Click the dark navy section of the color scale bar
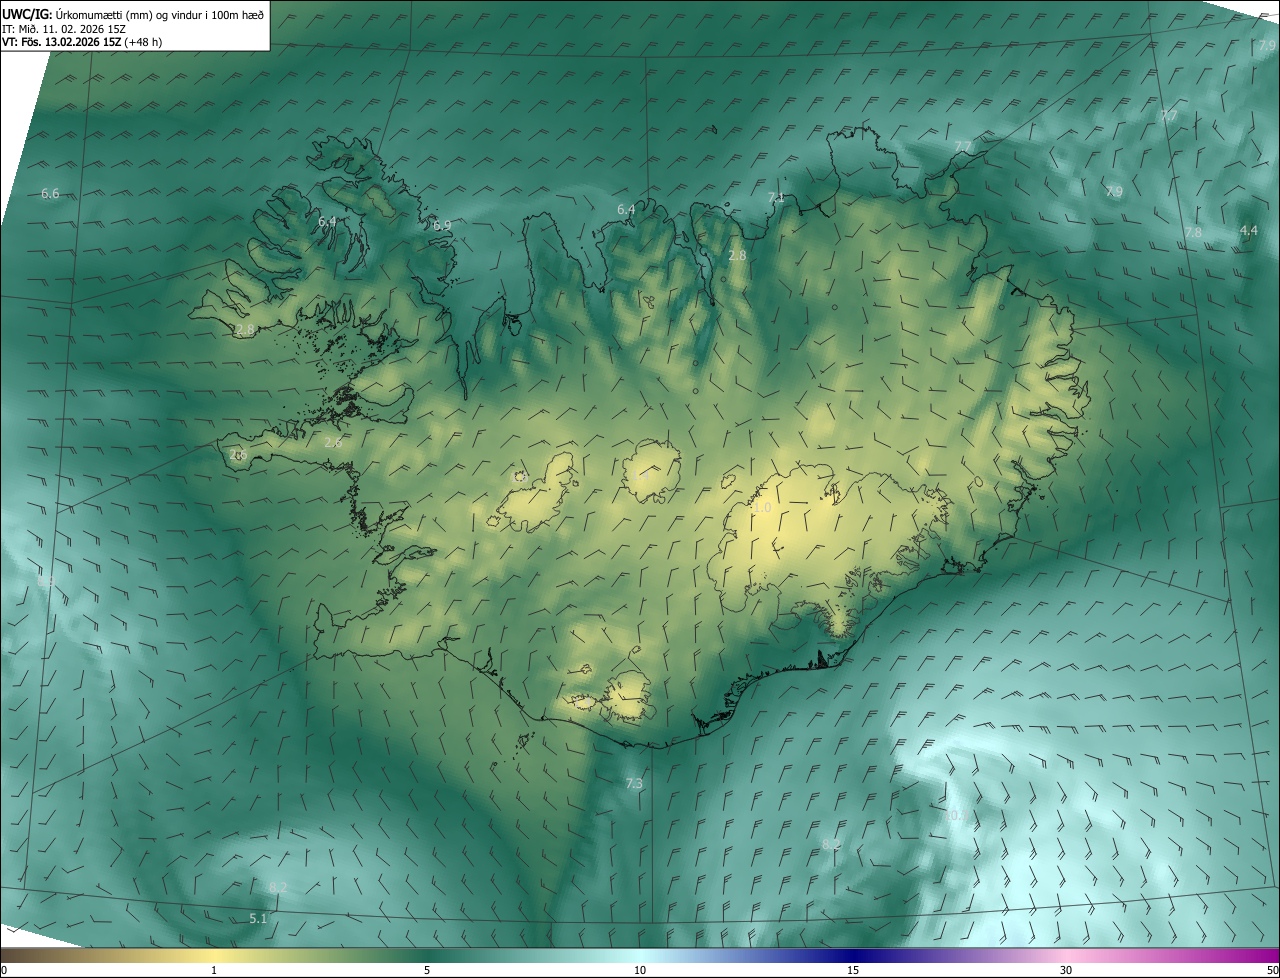 tap(853, 955)
